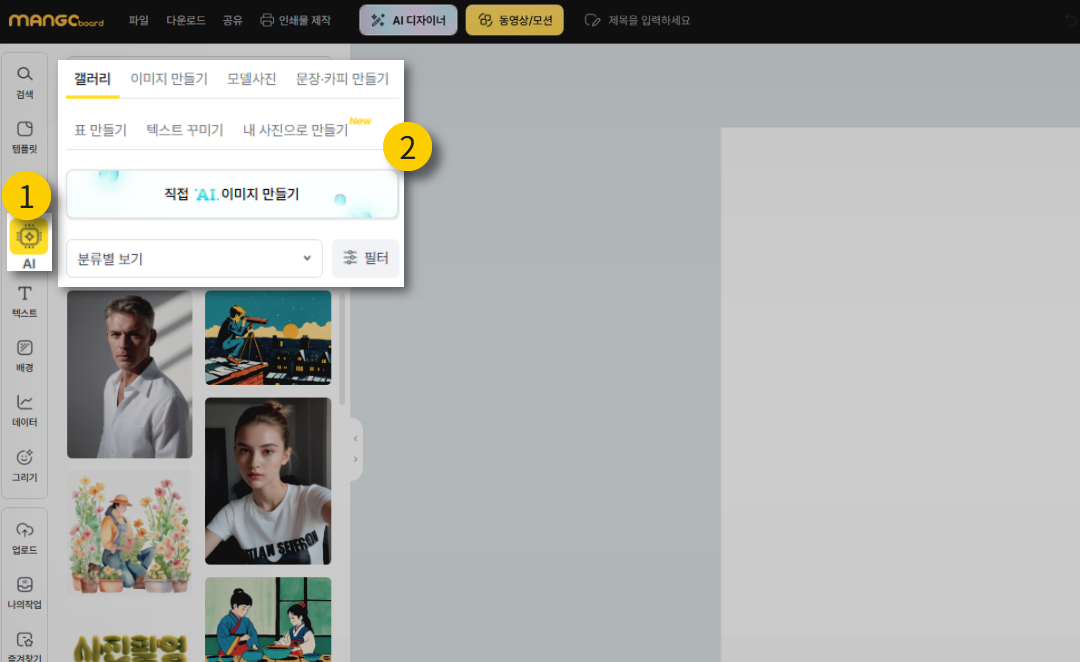Open the 템플릿 templates sidebar icon
Screen dimensions: 1080x662
pyautogui.click(x=25, y=136)
